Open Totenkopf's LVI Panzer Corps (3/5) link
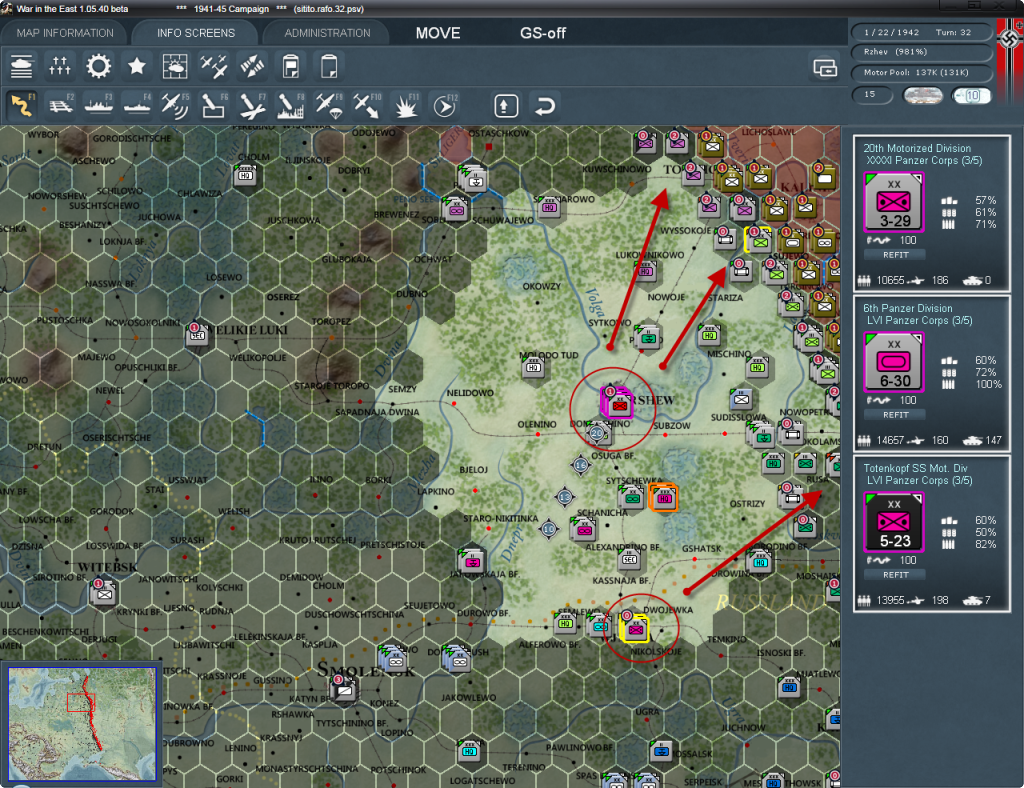This screenshot has height=788, width=1024. tap(919, 481)
